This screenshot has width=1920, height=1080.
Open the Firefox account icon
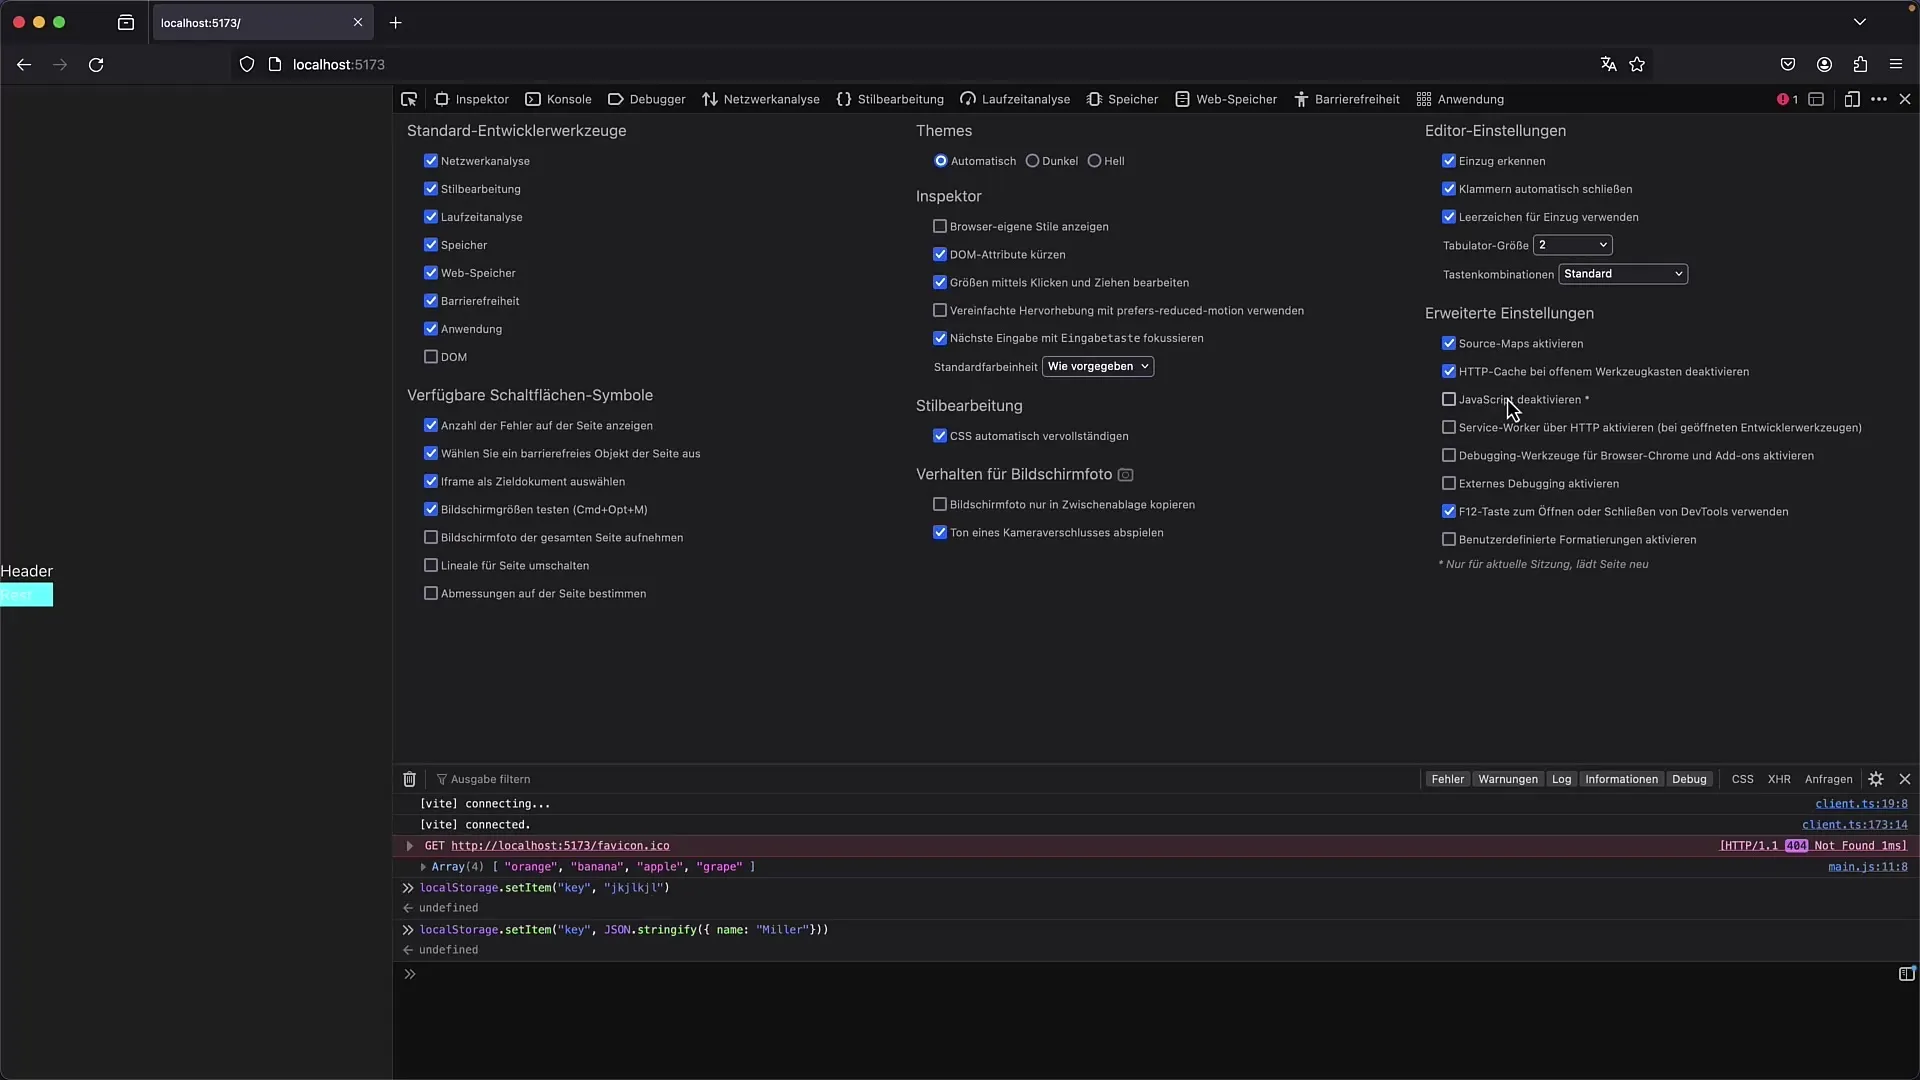point(1824,64)
